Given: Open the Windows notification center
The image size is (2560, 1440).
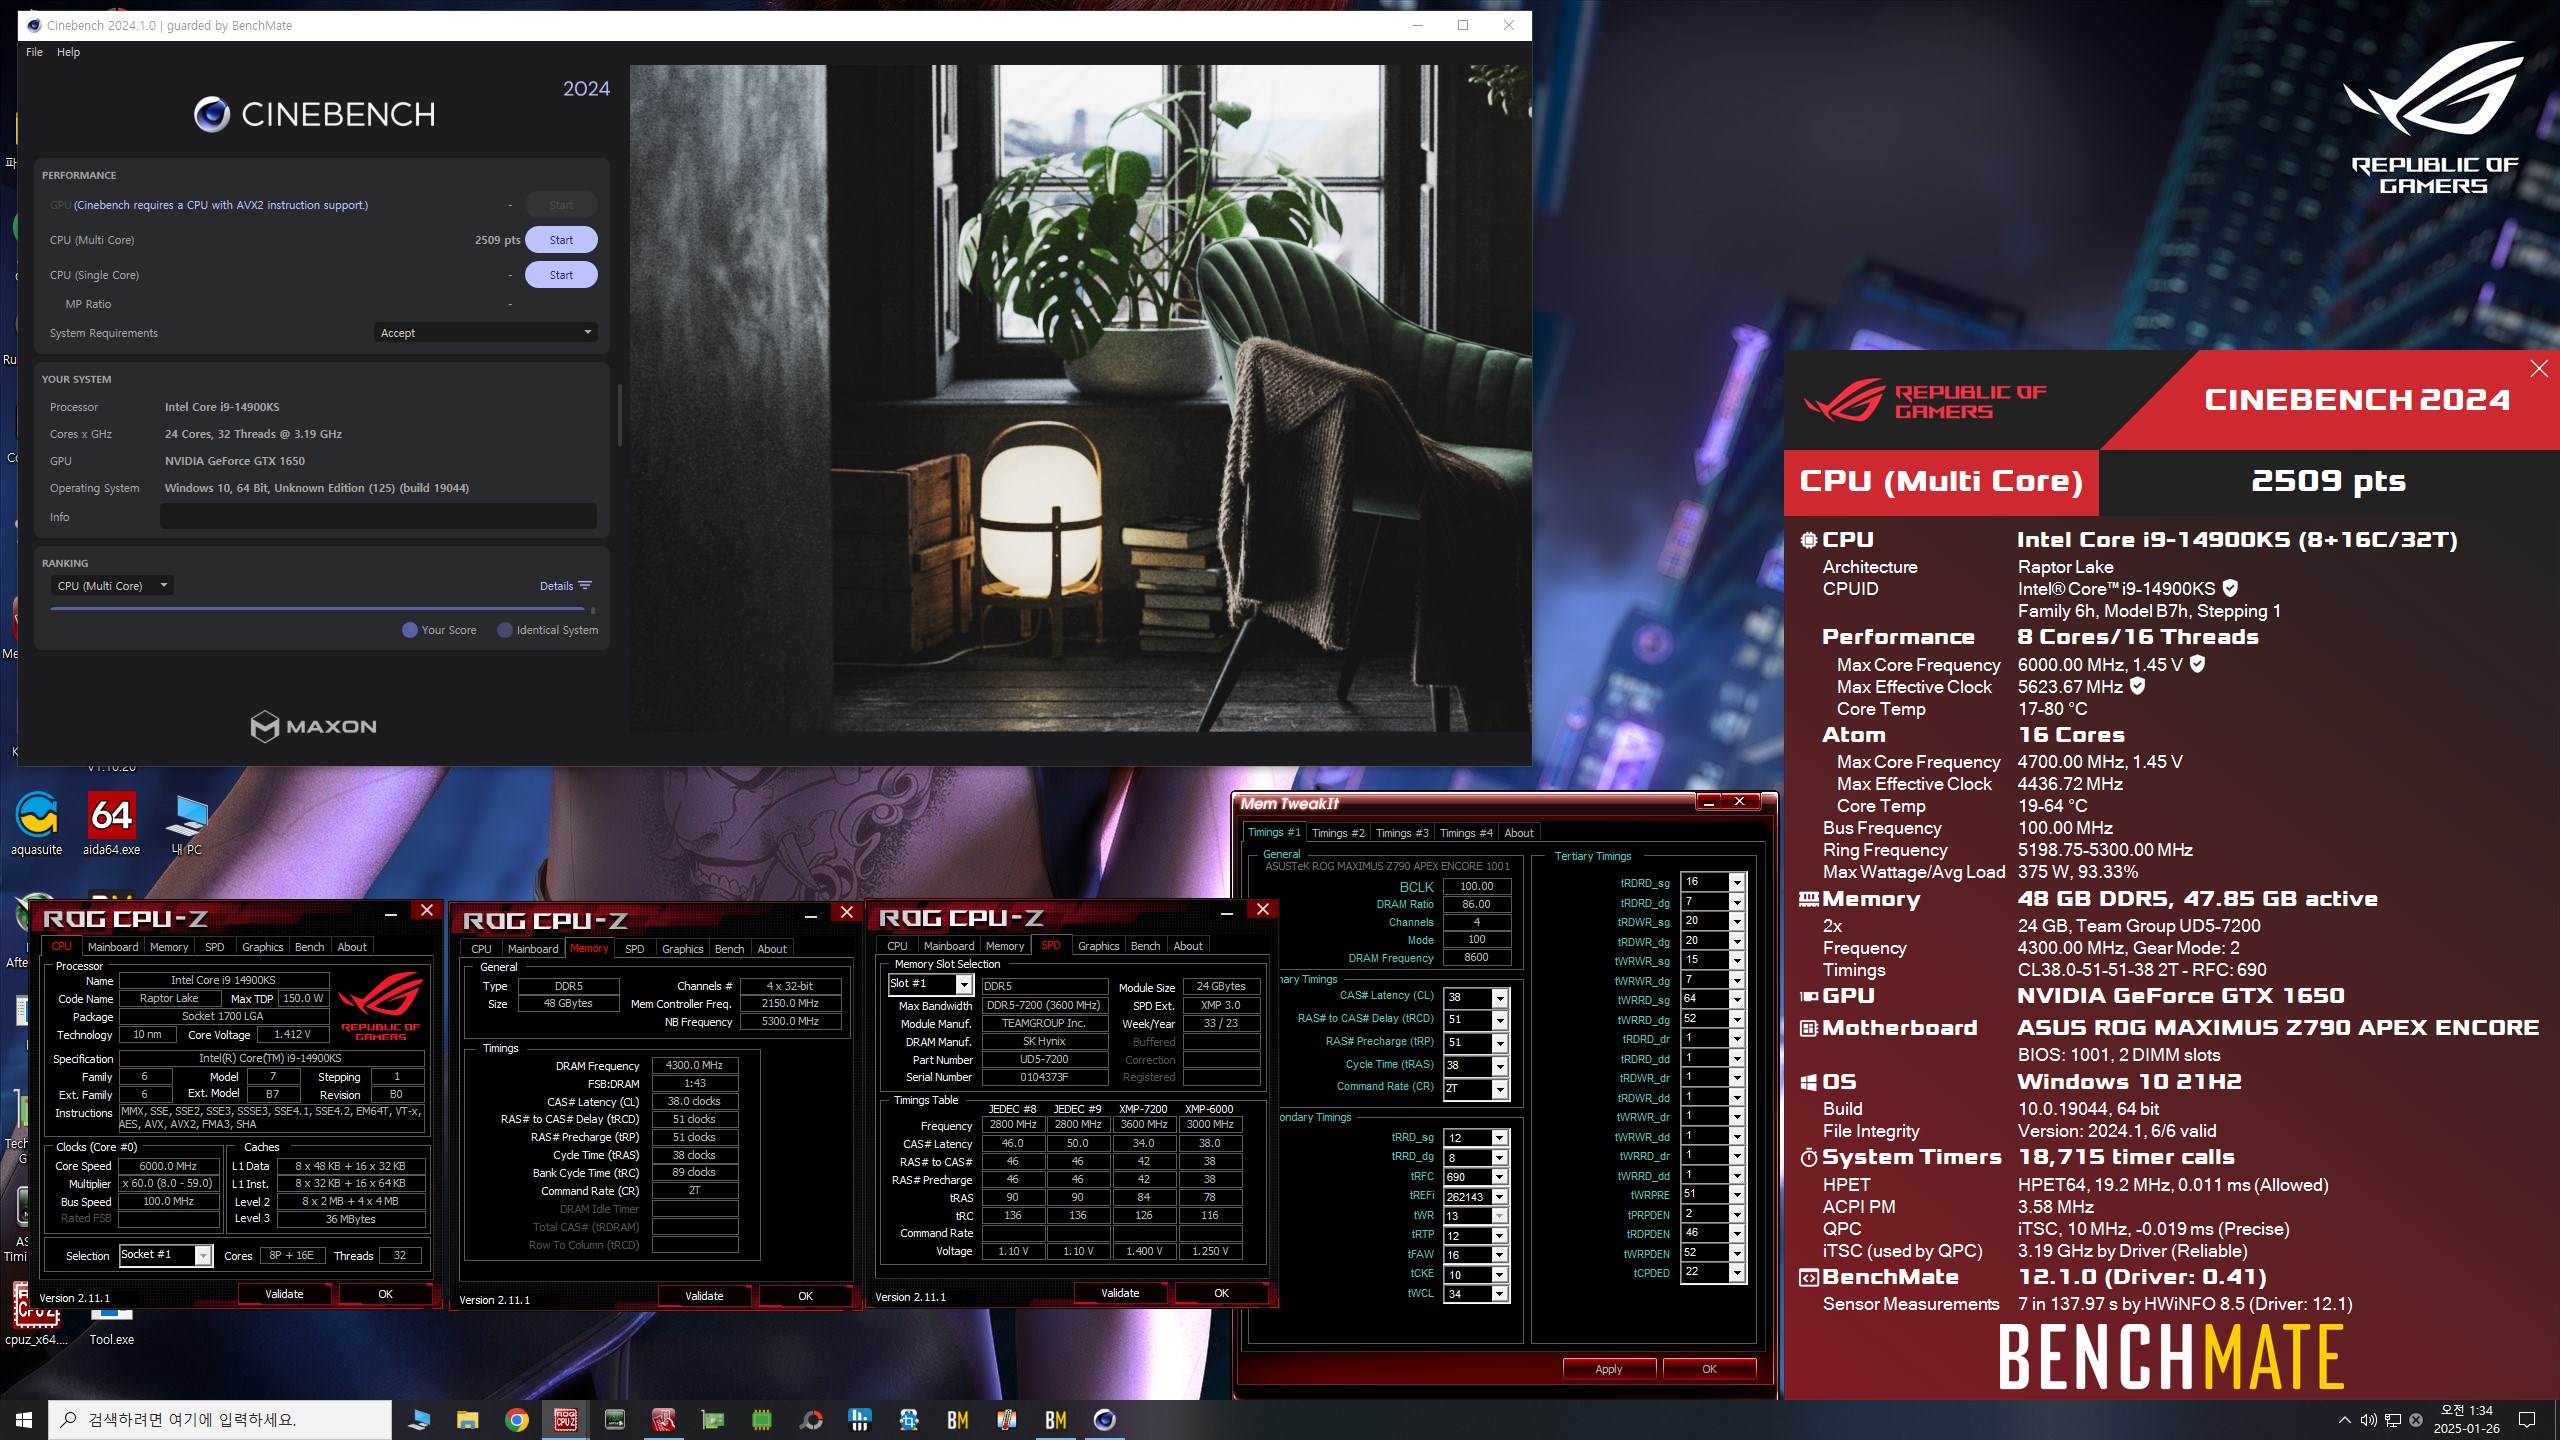Looking at the screenshot, I should [x=2527, y=1420].
